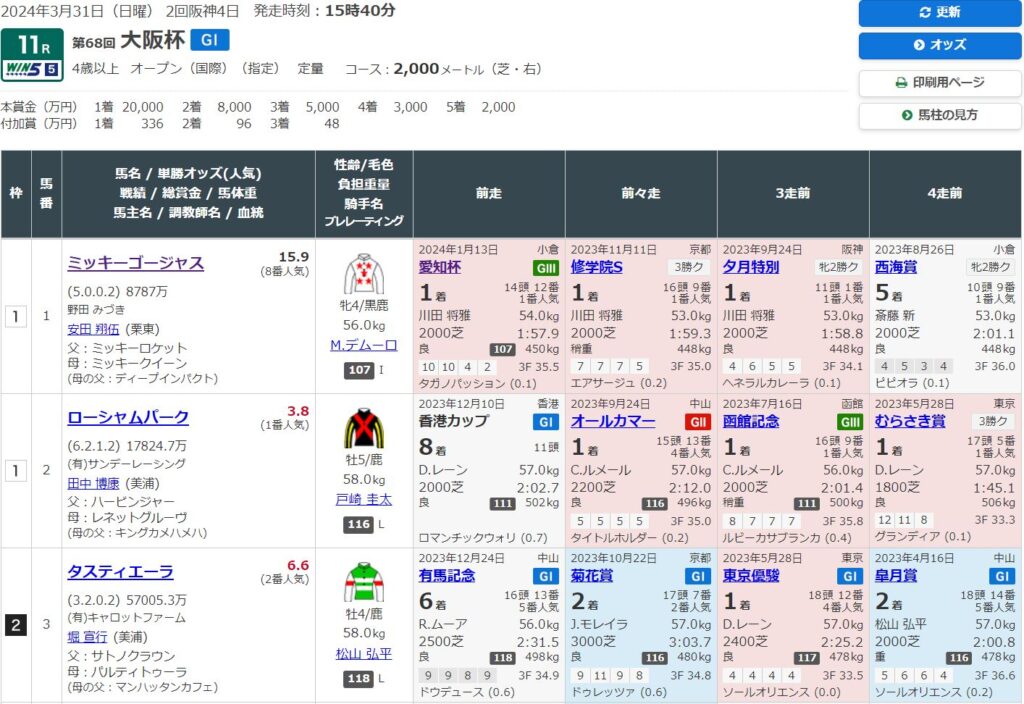1024x704 pixels.
Task: Open the 東京優駿 race result link
Action: click(751, 575)
